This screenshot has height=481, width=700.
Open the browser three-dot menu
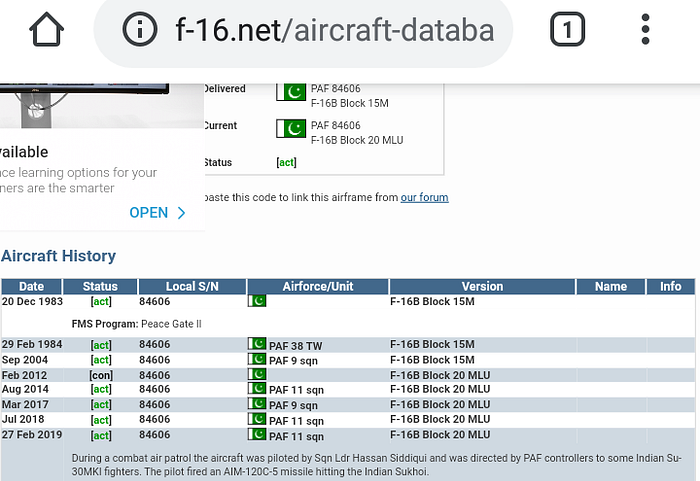[x=645, y=29]
